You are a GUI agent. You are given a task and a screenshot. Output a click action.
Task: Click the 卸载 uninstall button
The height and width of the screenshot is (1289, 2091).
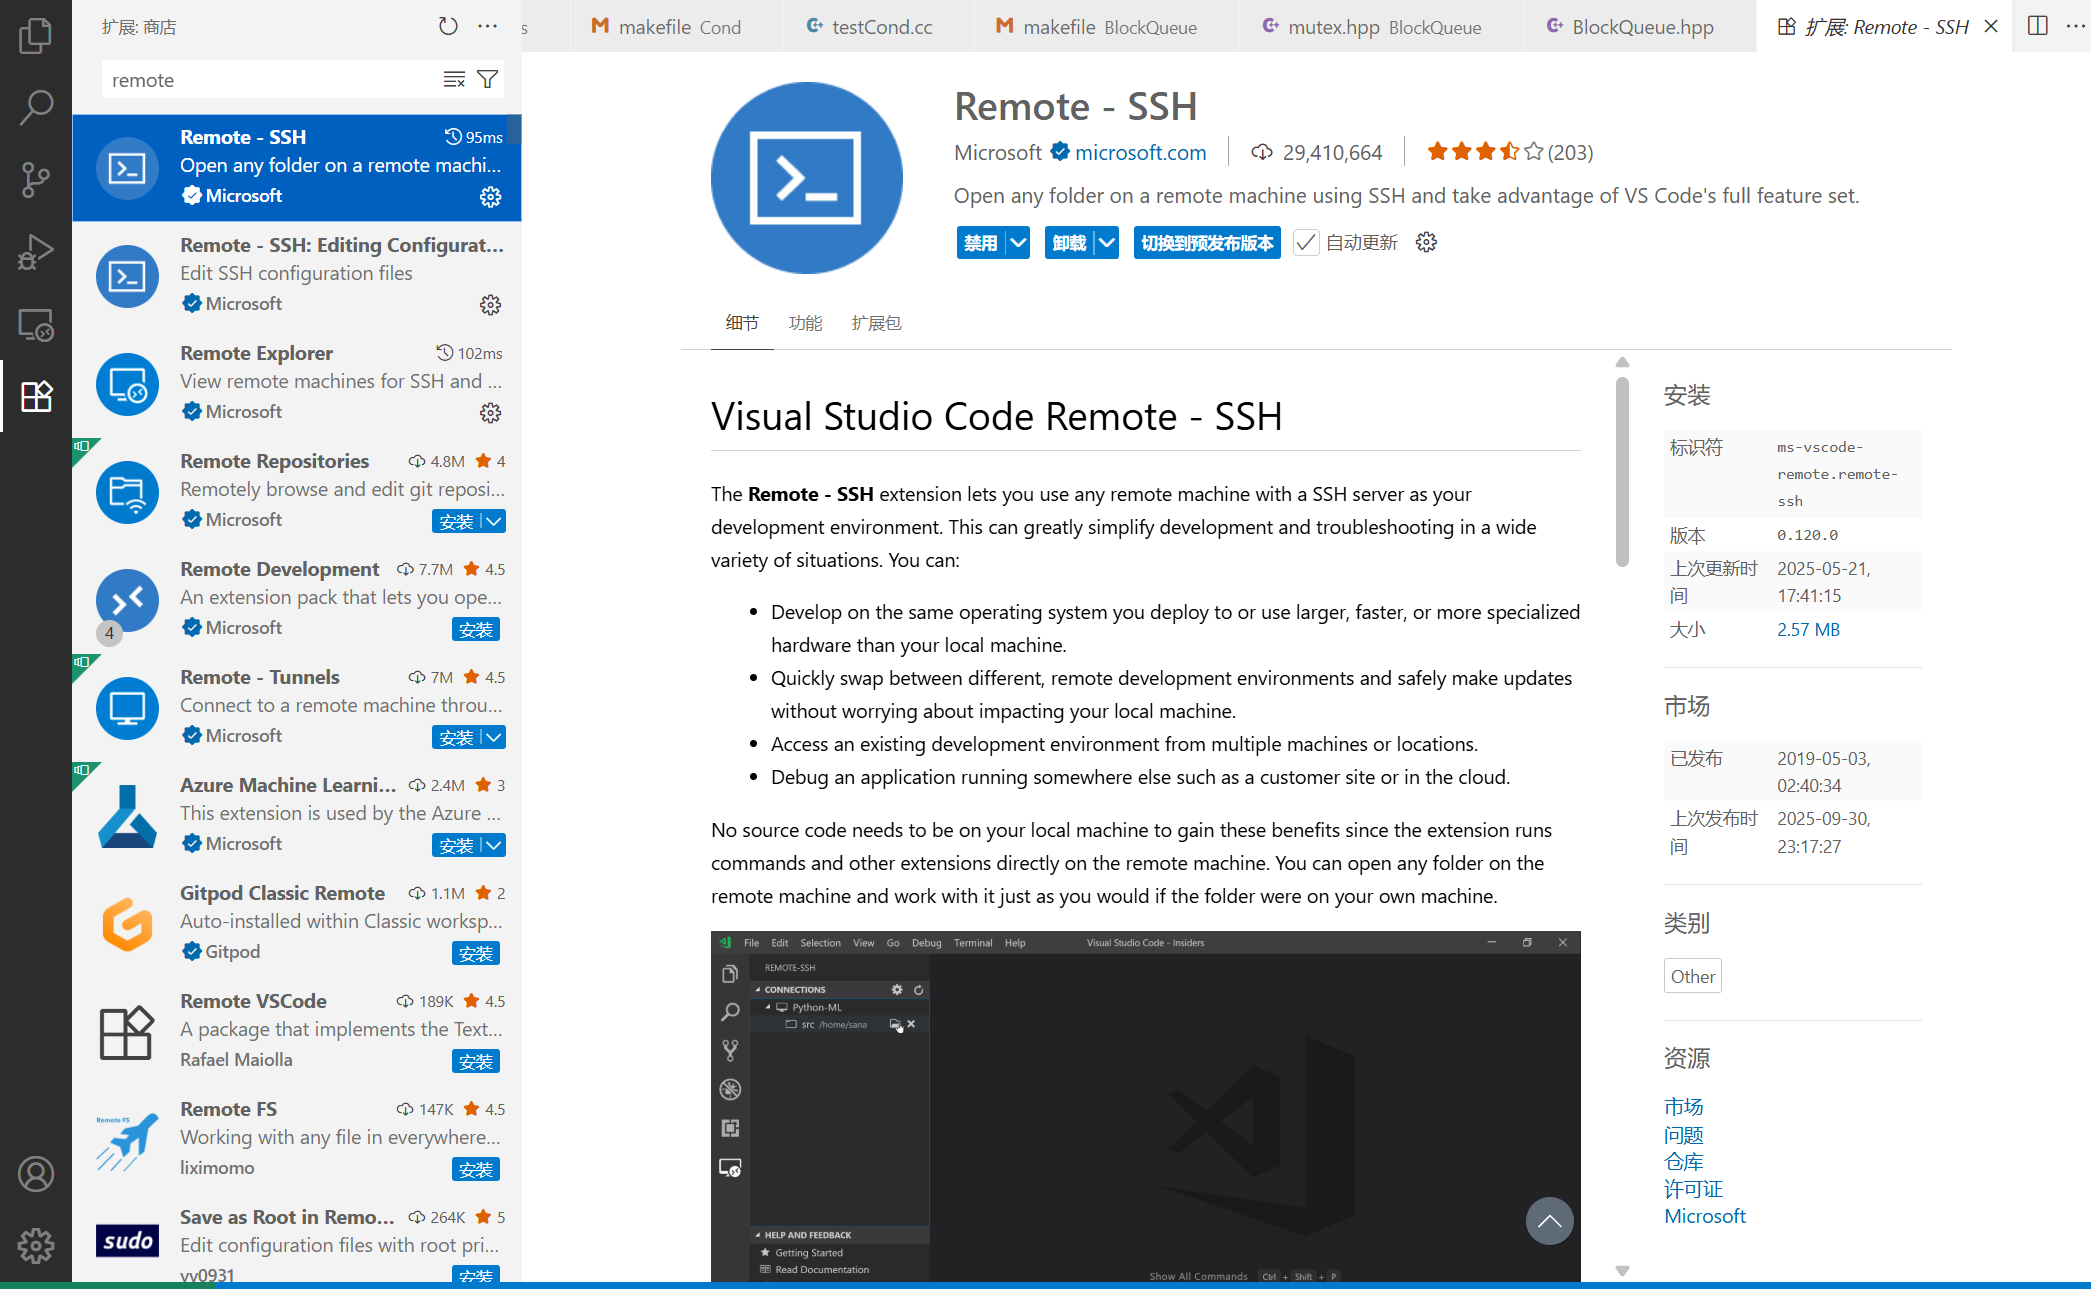pyautogui.click(x=1069, y=243)
